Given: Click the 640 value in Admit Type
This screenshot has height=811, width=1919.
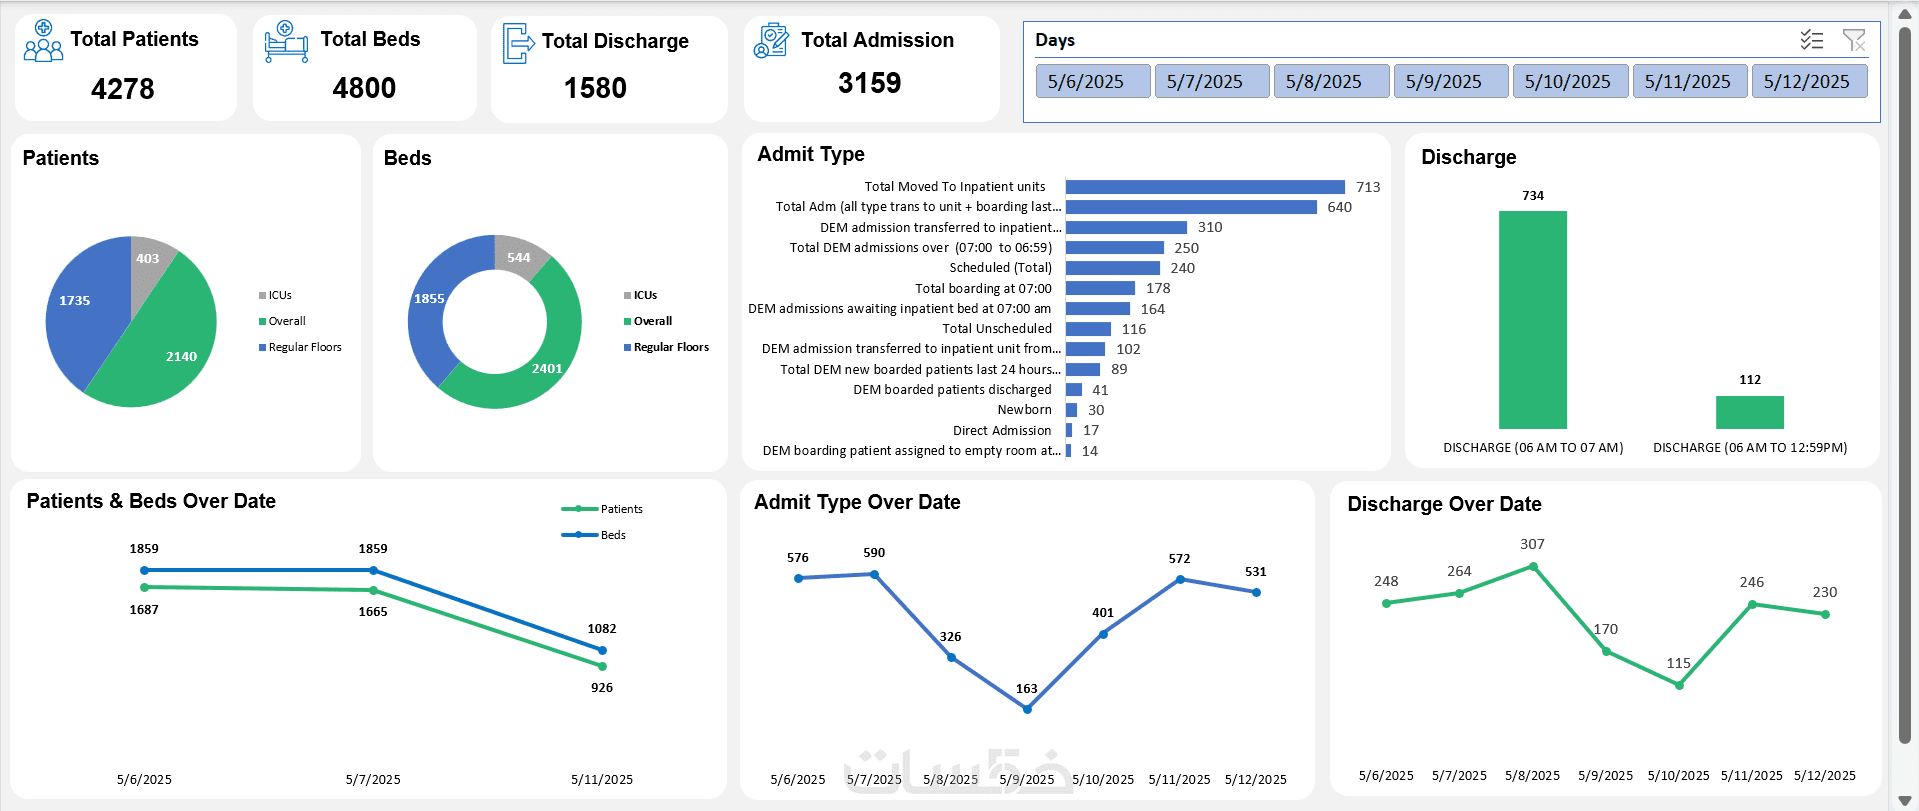Looking at the screenshot, I should [x=1339, y=207].
